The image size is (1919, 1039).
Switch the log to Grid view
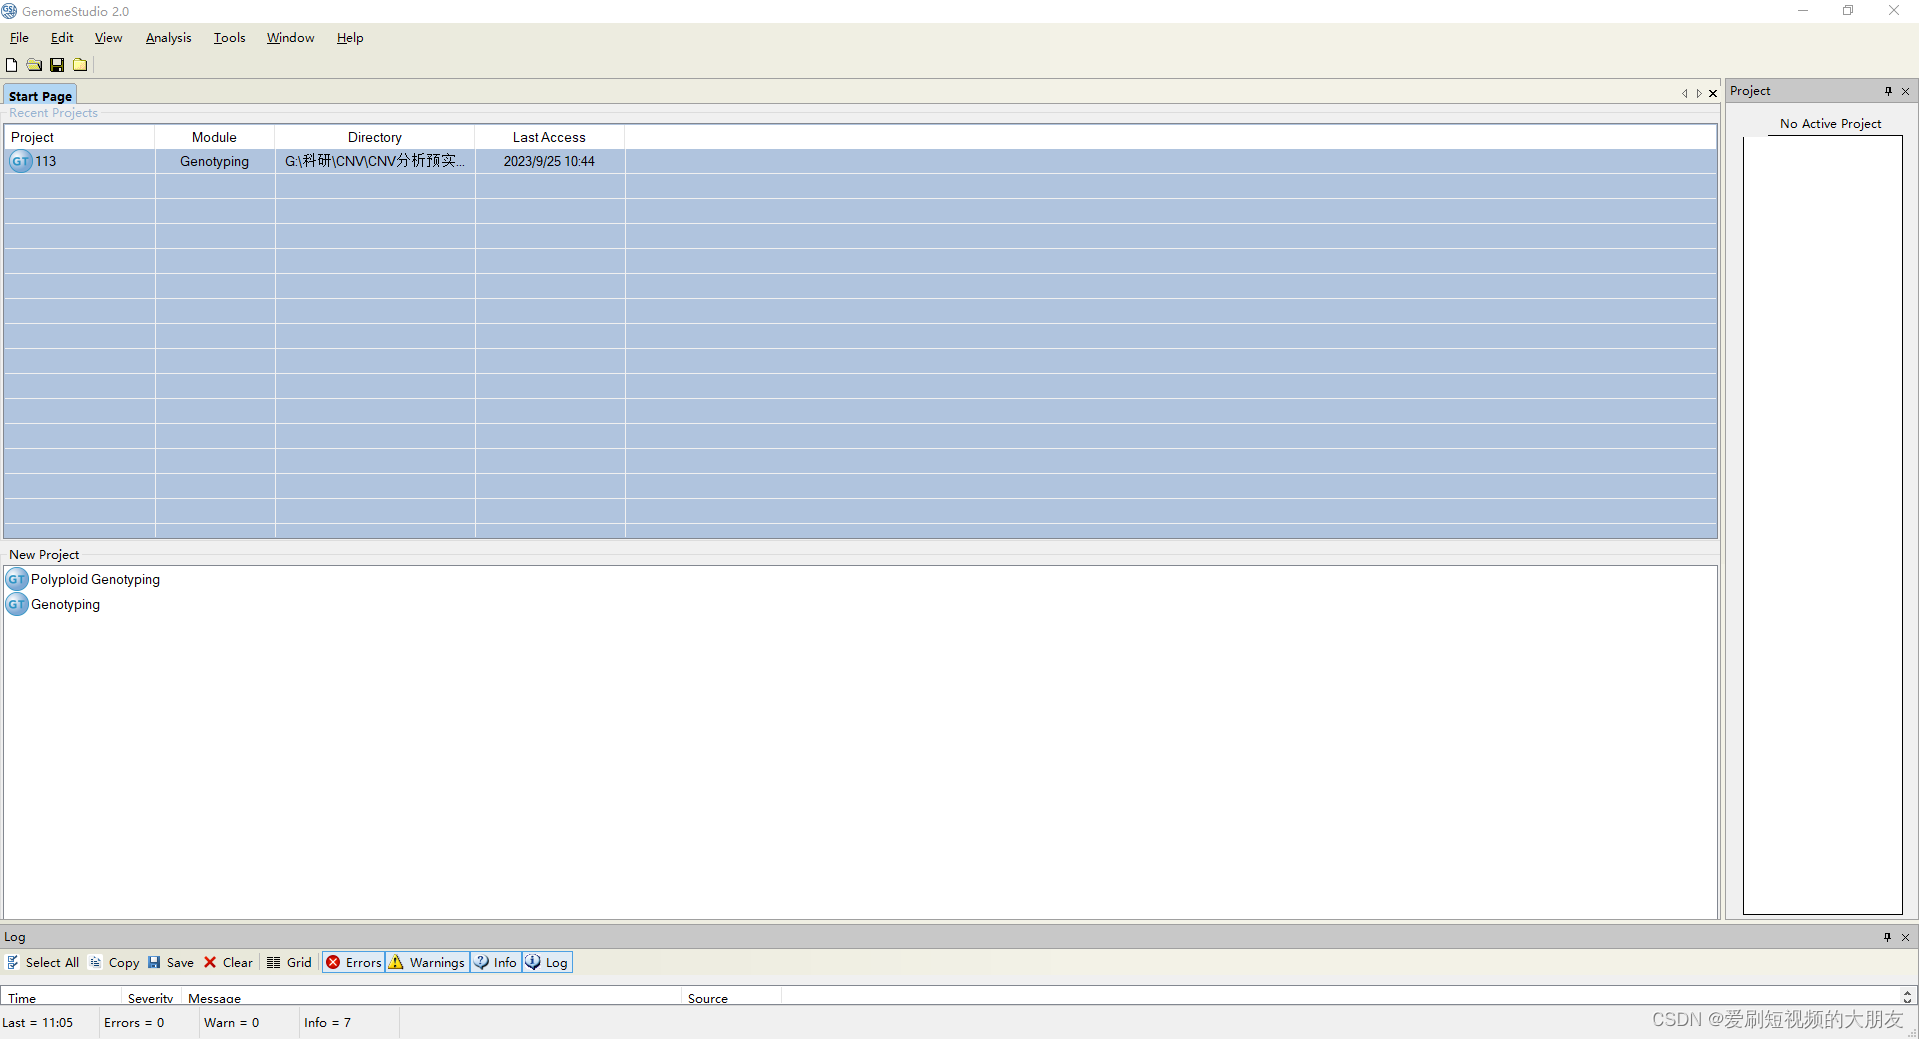tap(289, 962)
